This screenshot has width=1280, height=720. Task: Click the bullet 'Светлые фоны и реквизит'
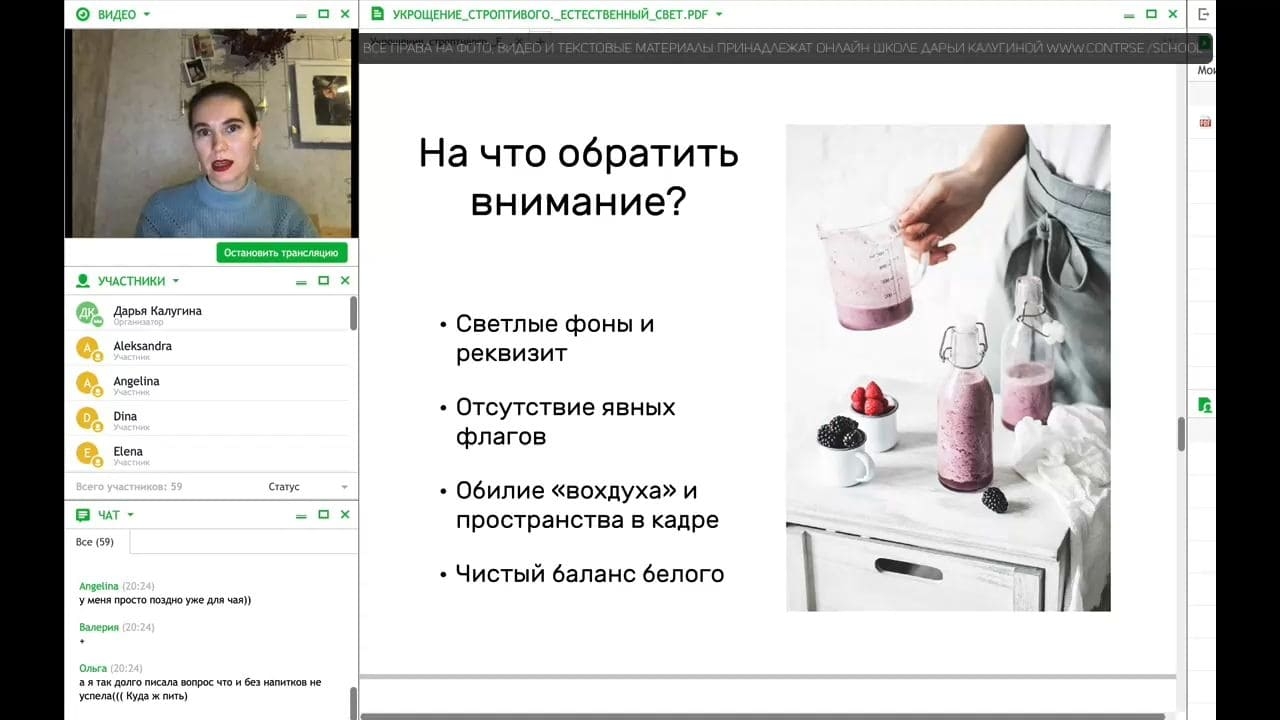[555, 338]
